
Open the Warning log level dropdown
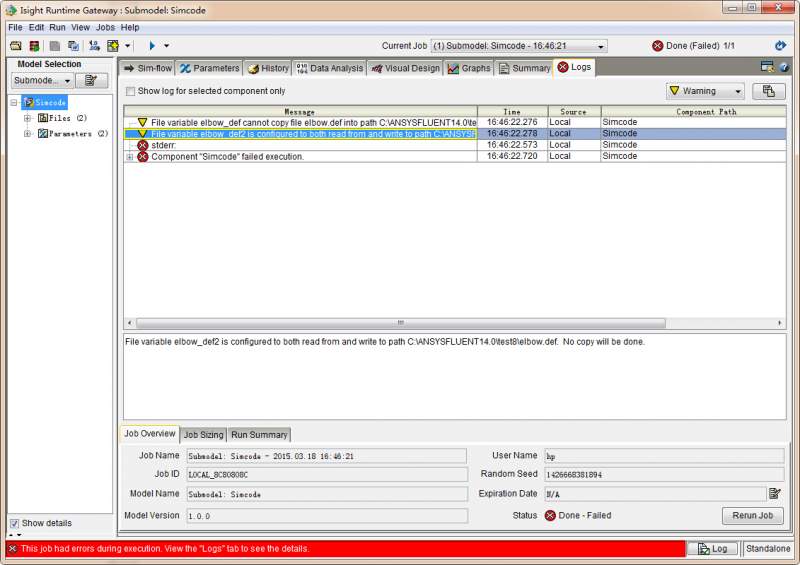[705, 91]
